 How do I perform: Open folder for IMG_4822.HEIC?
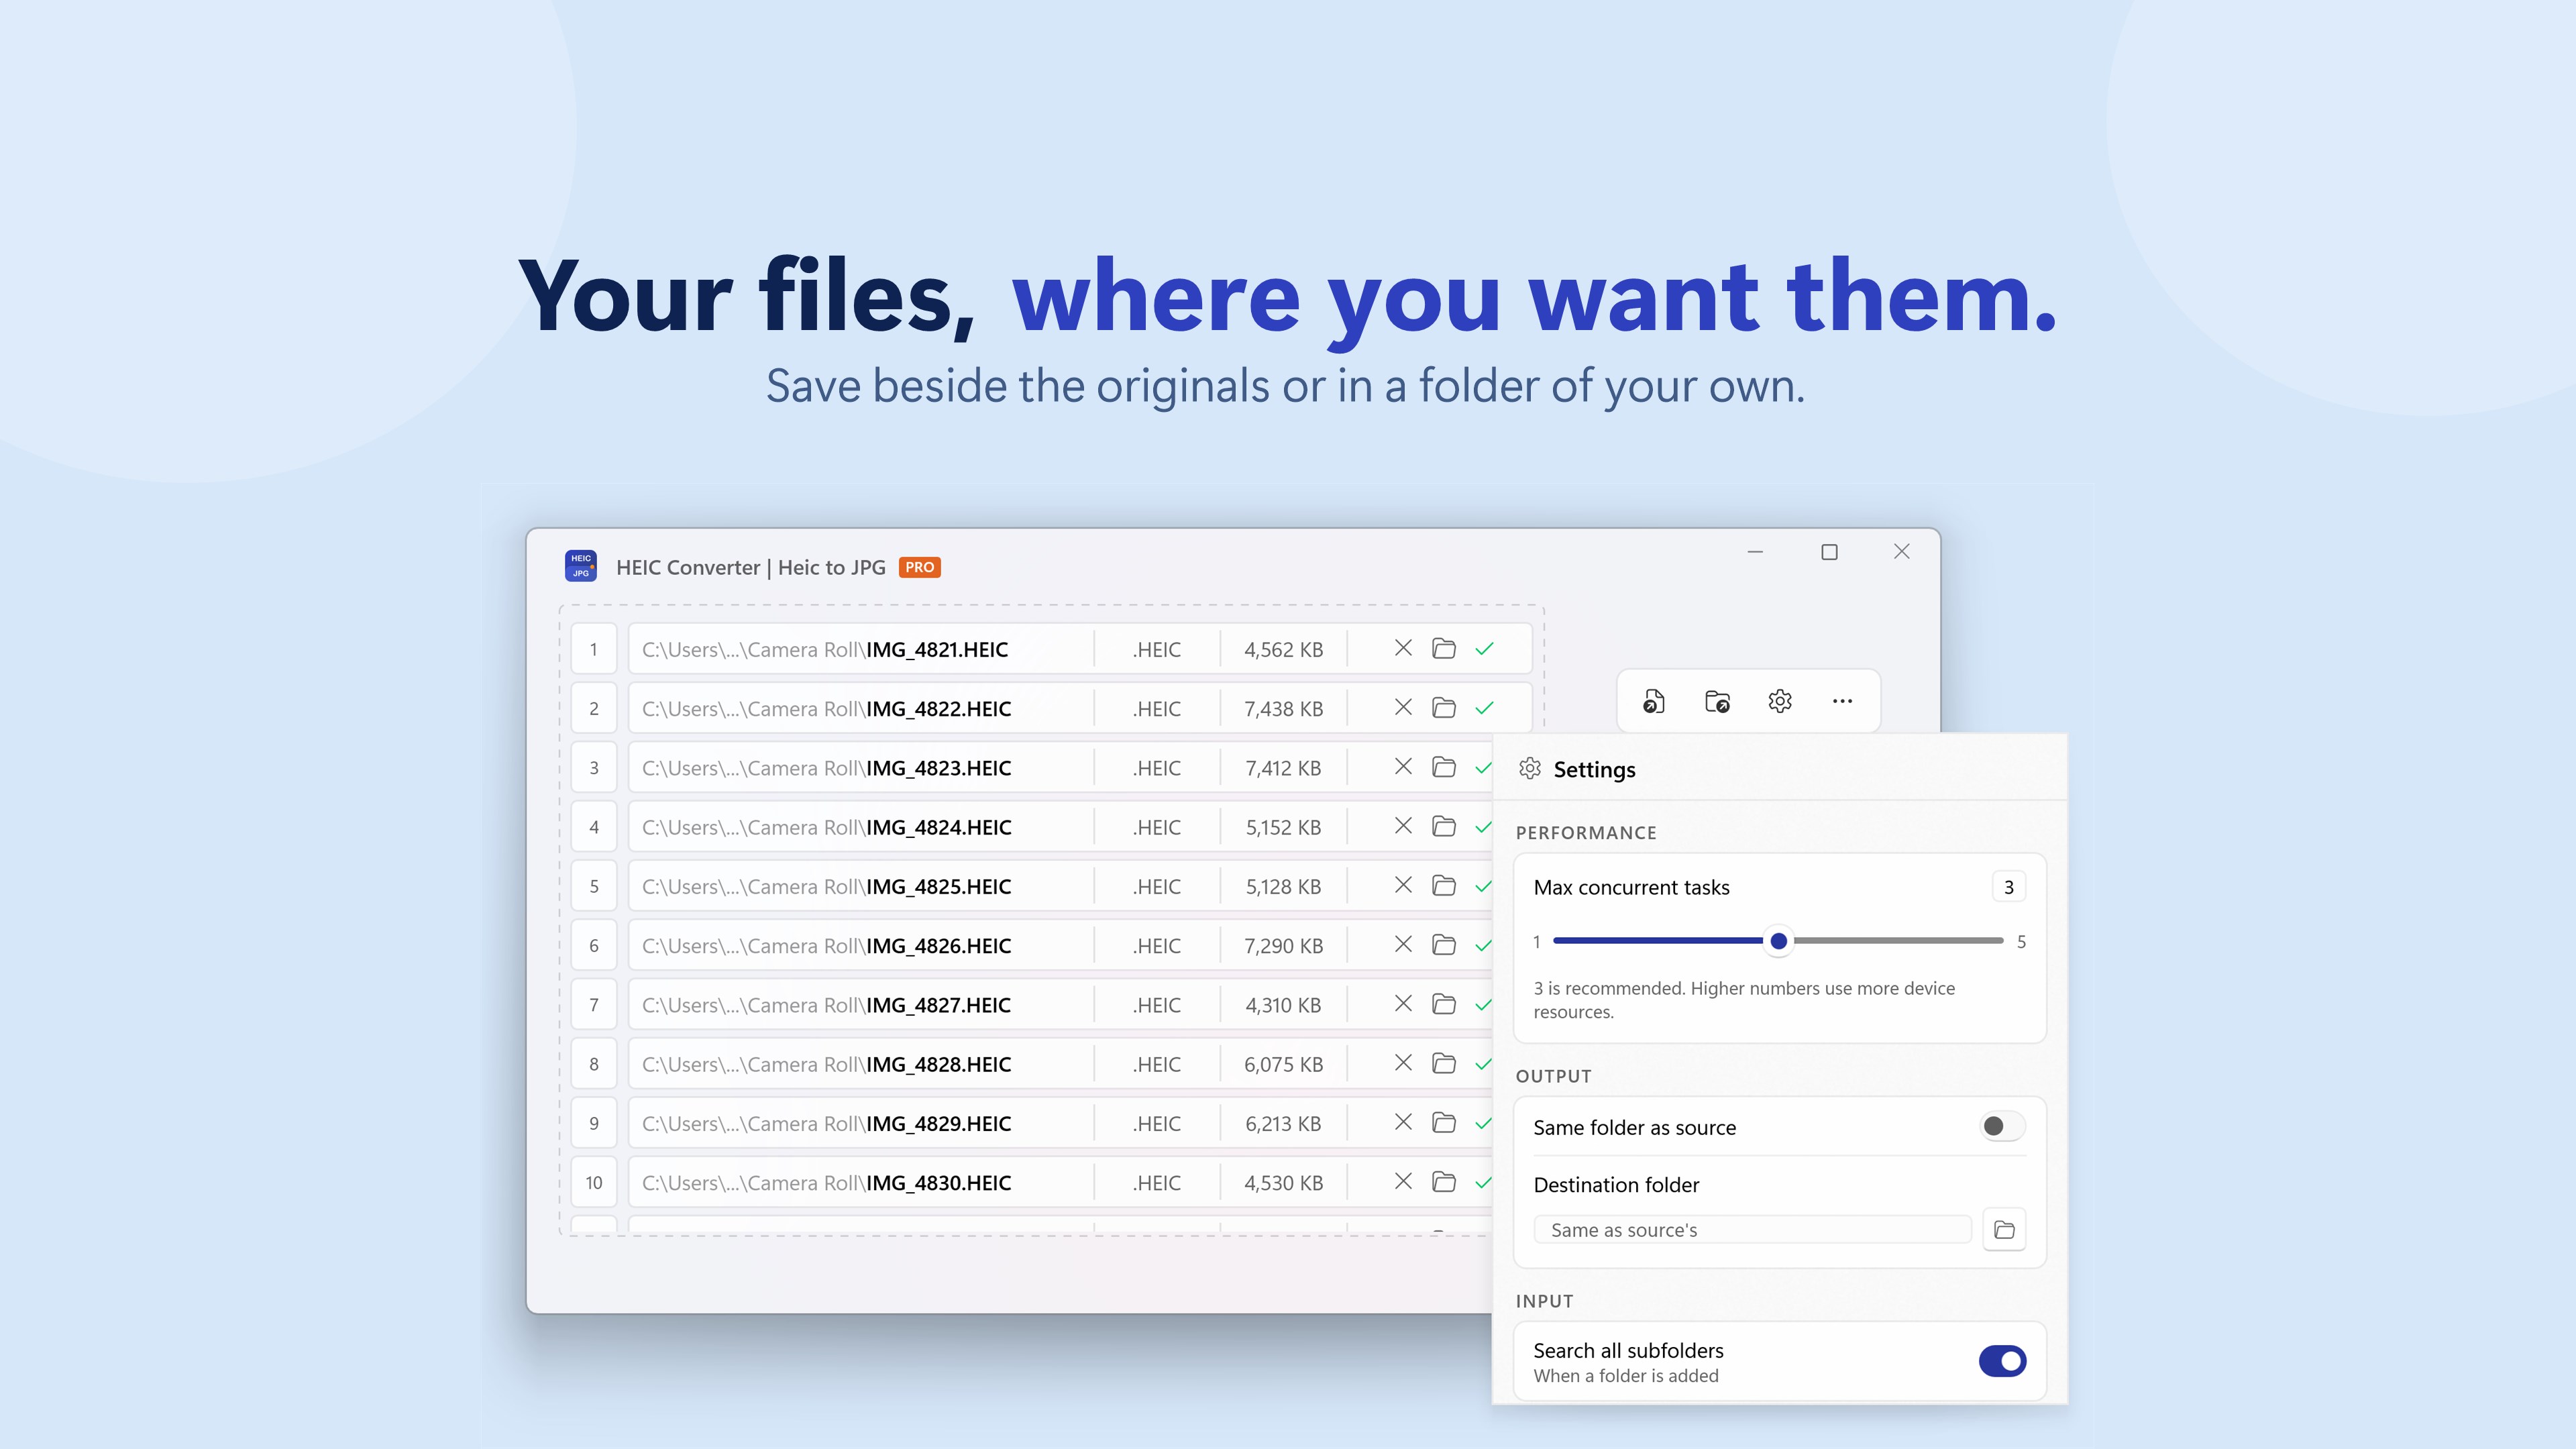pyautogui.click(x=1444, y=707)
